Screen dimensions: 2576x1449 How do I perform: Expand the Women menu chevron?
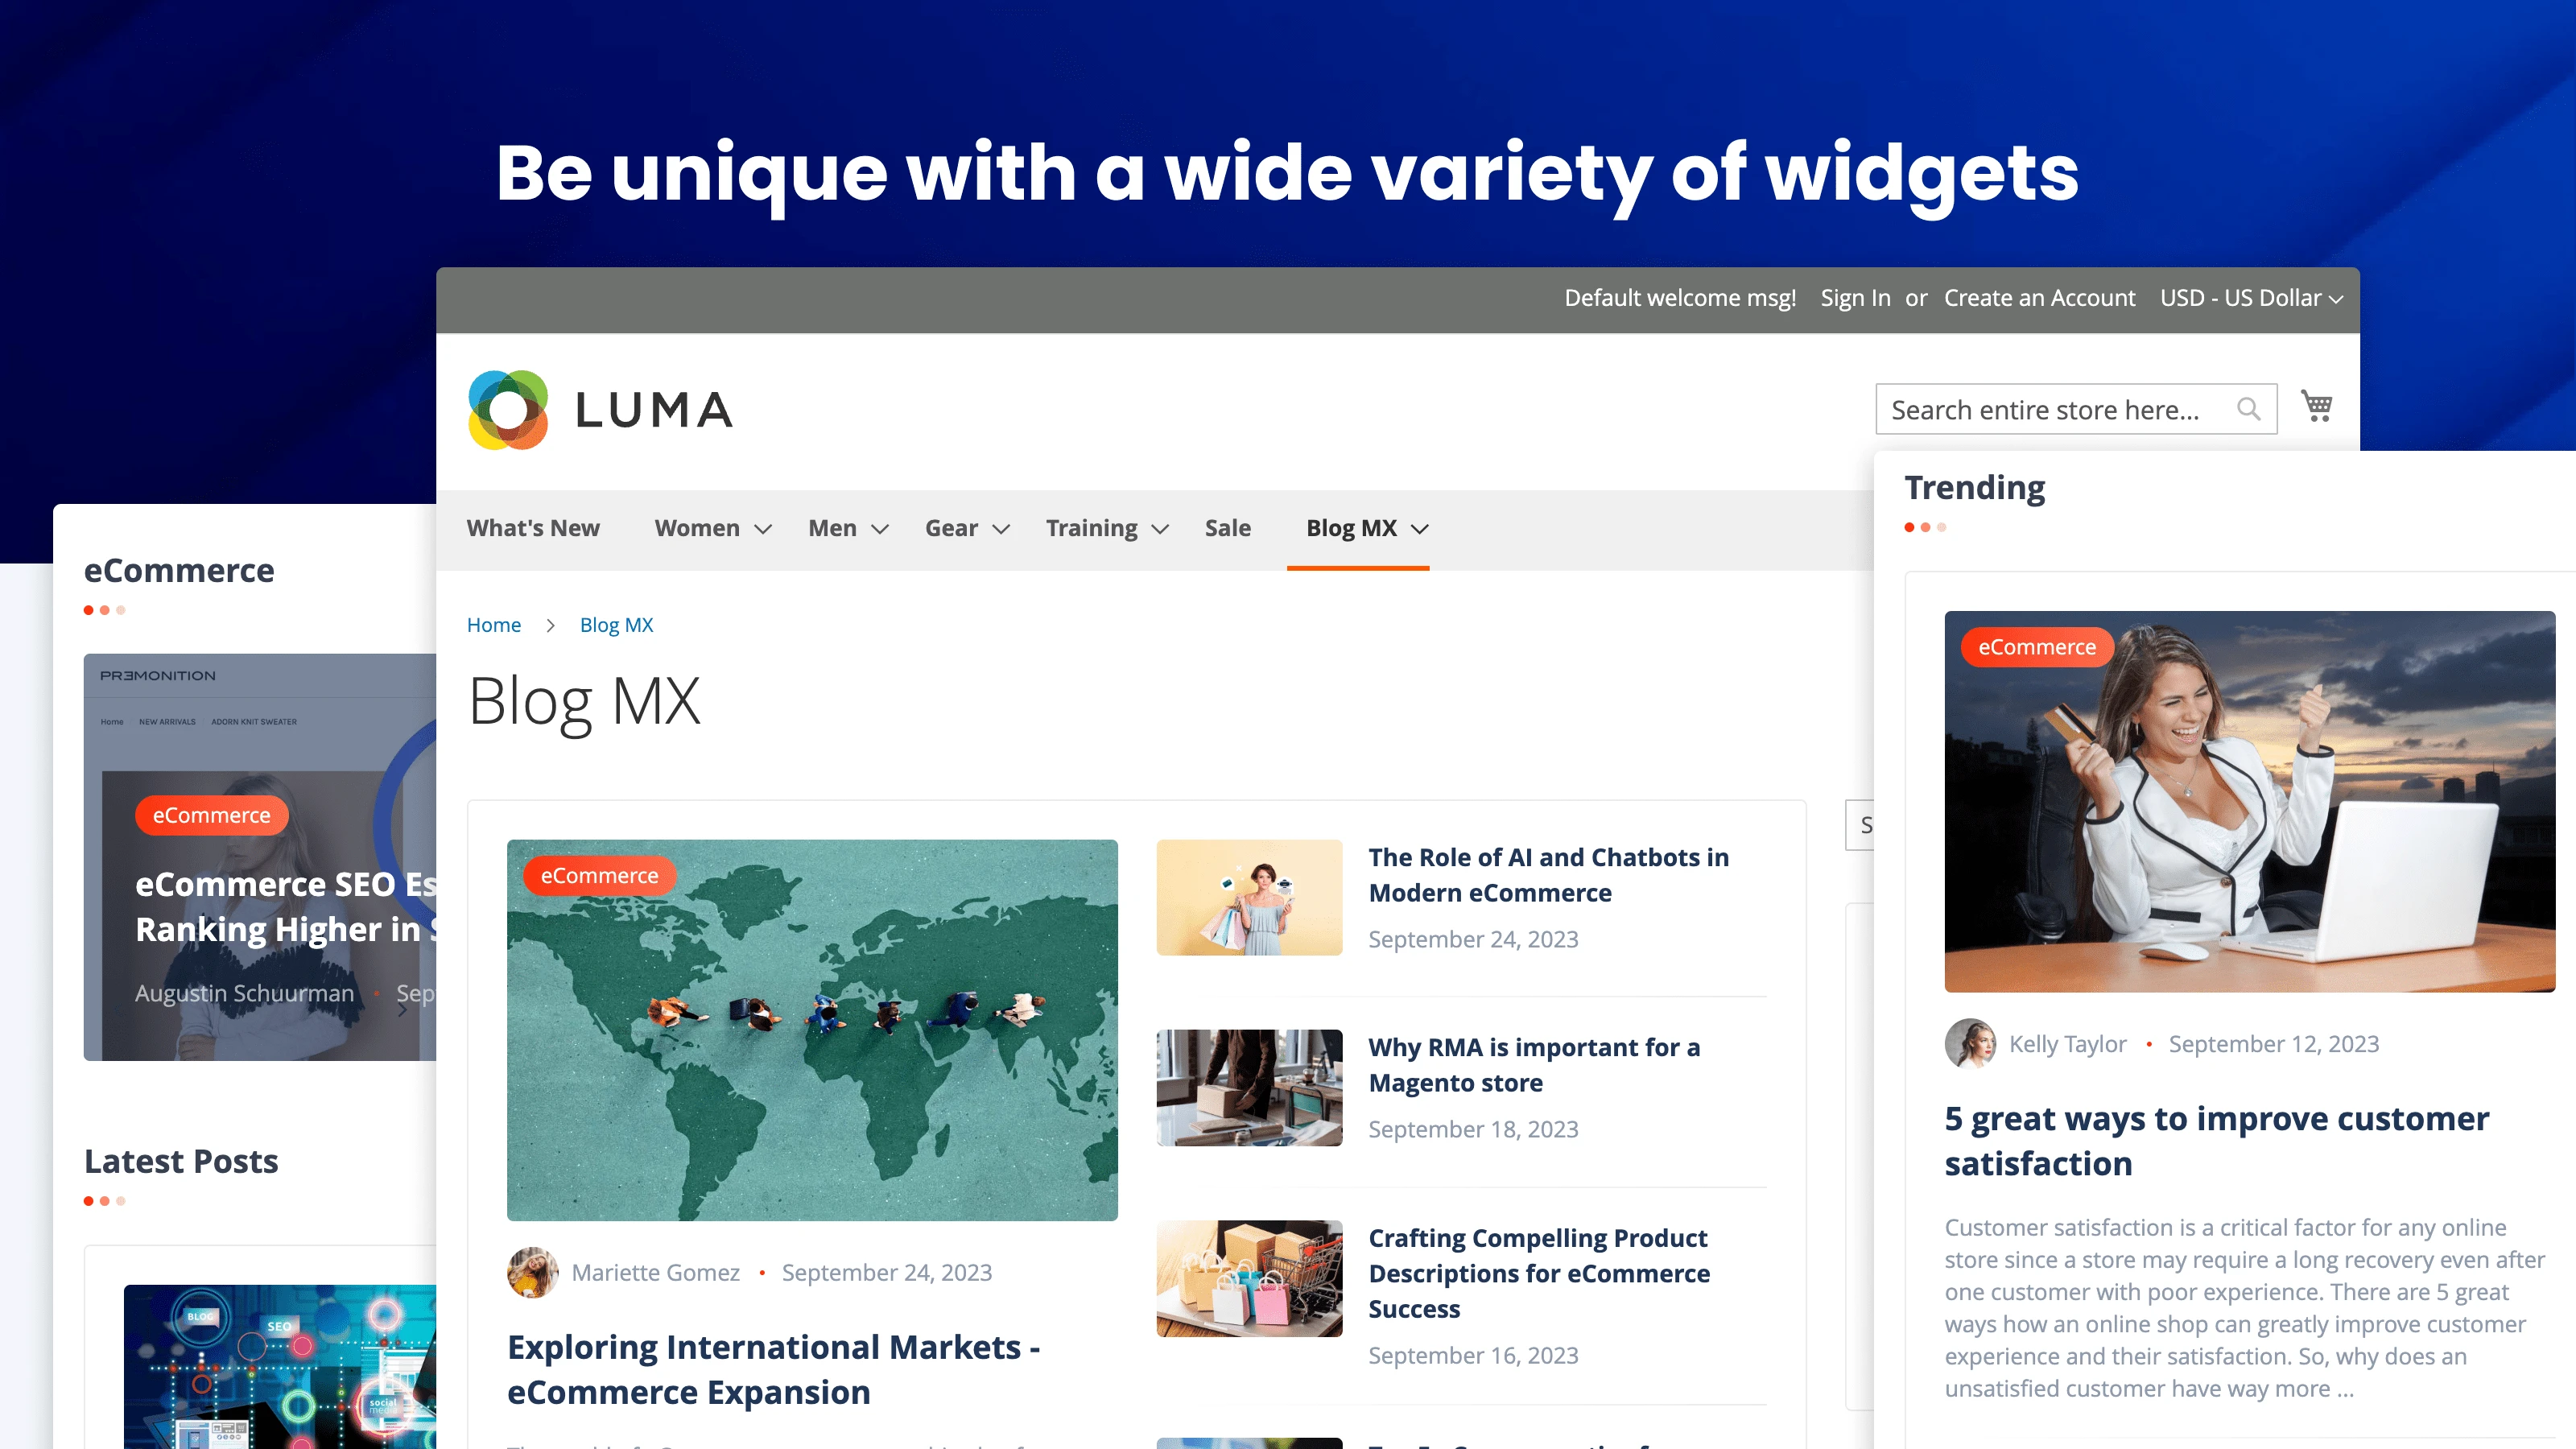(763, 529)
